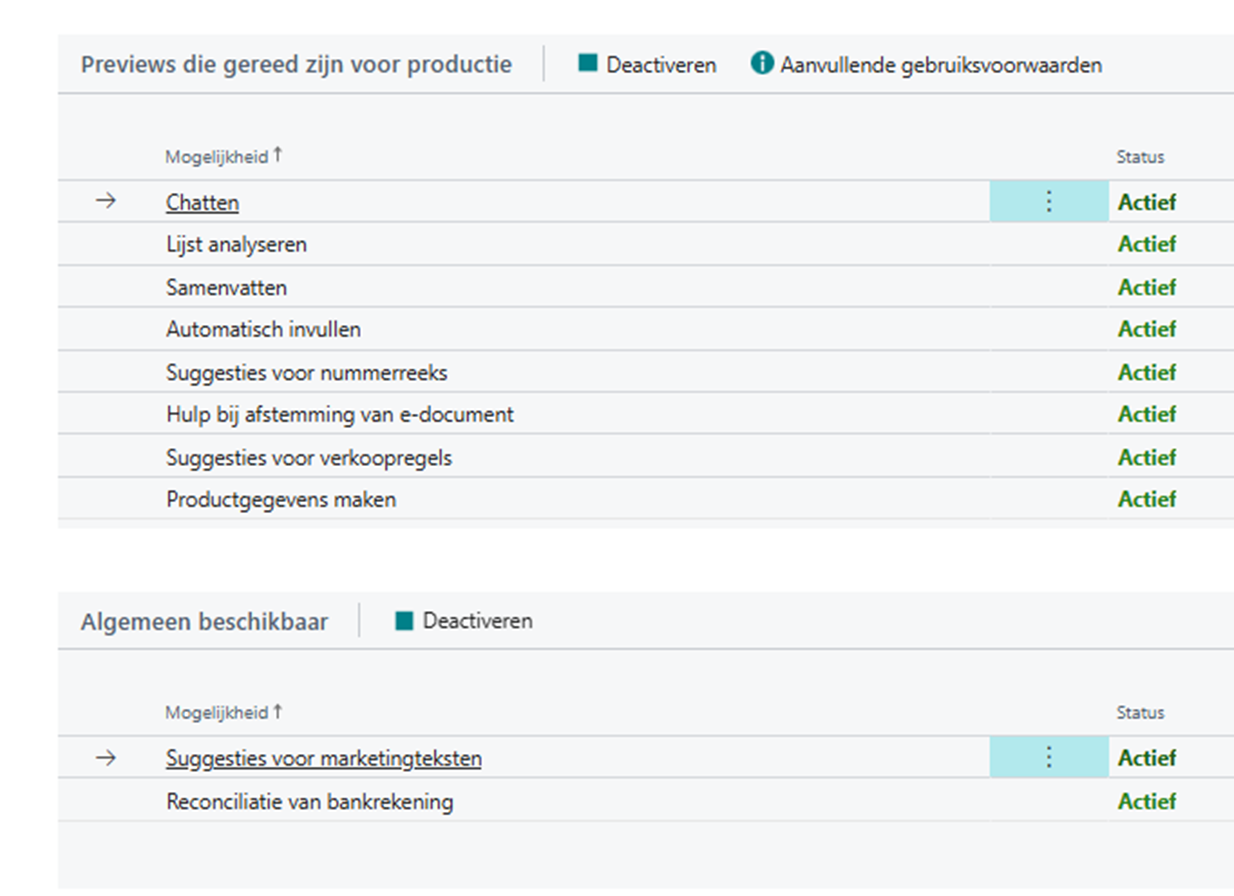Select the Automatisch invullen row
The width and height of the screenshot is (1234, 896).
(263, 329)
